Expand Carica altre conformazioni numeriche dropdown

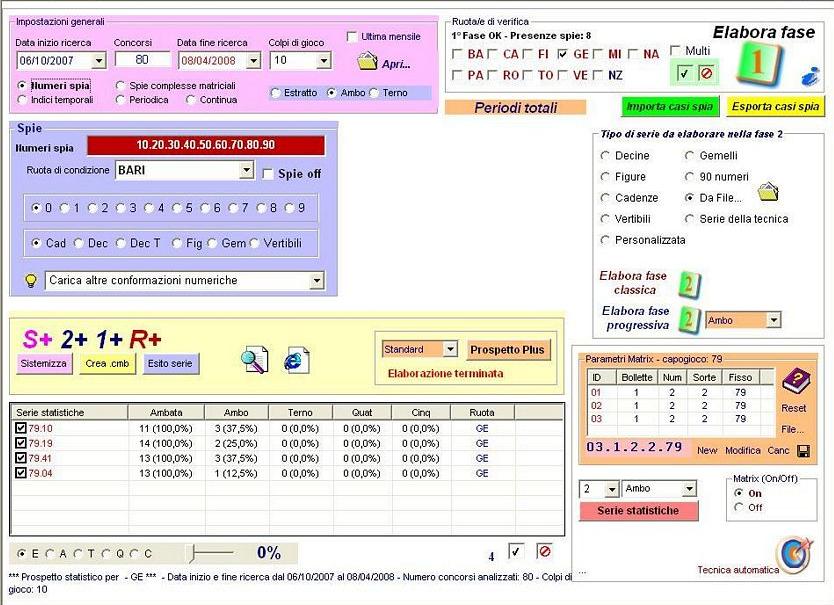click(317, 281)
